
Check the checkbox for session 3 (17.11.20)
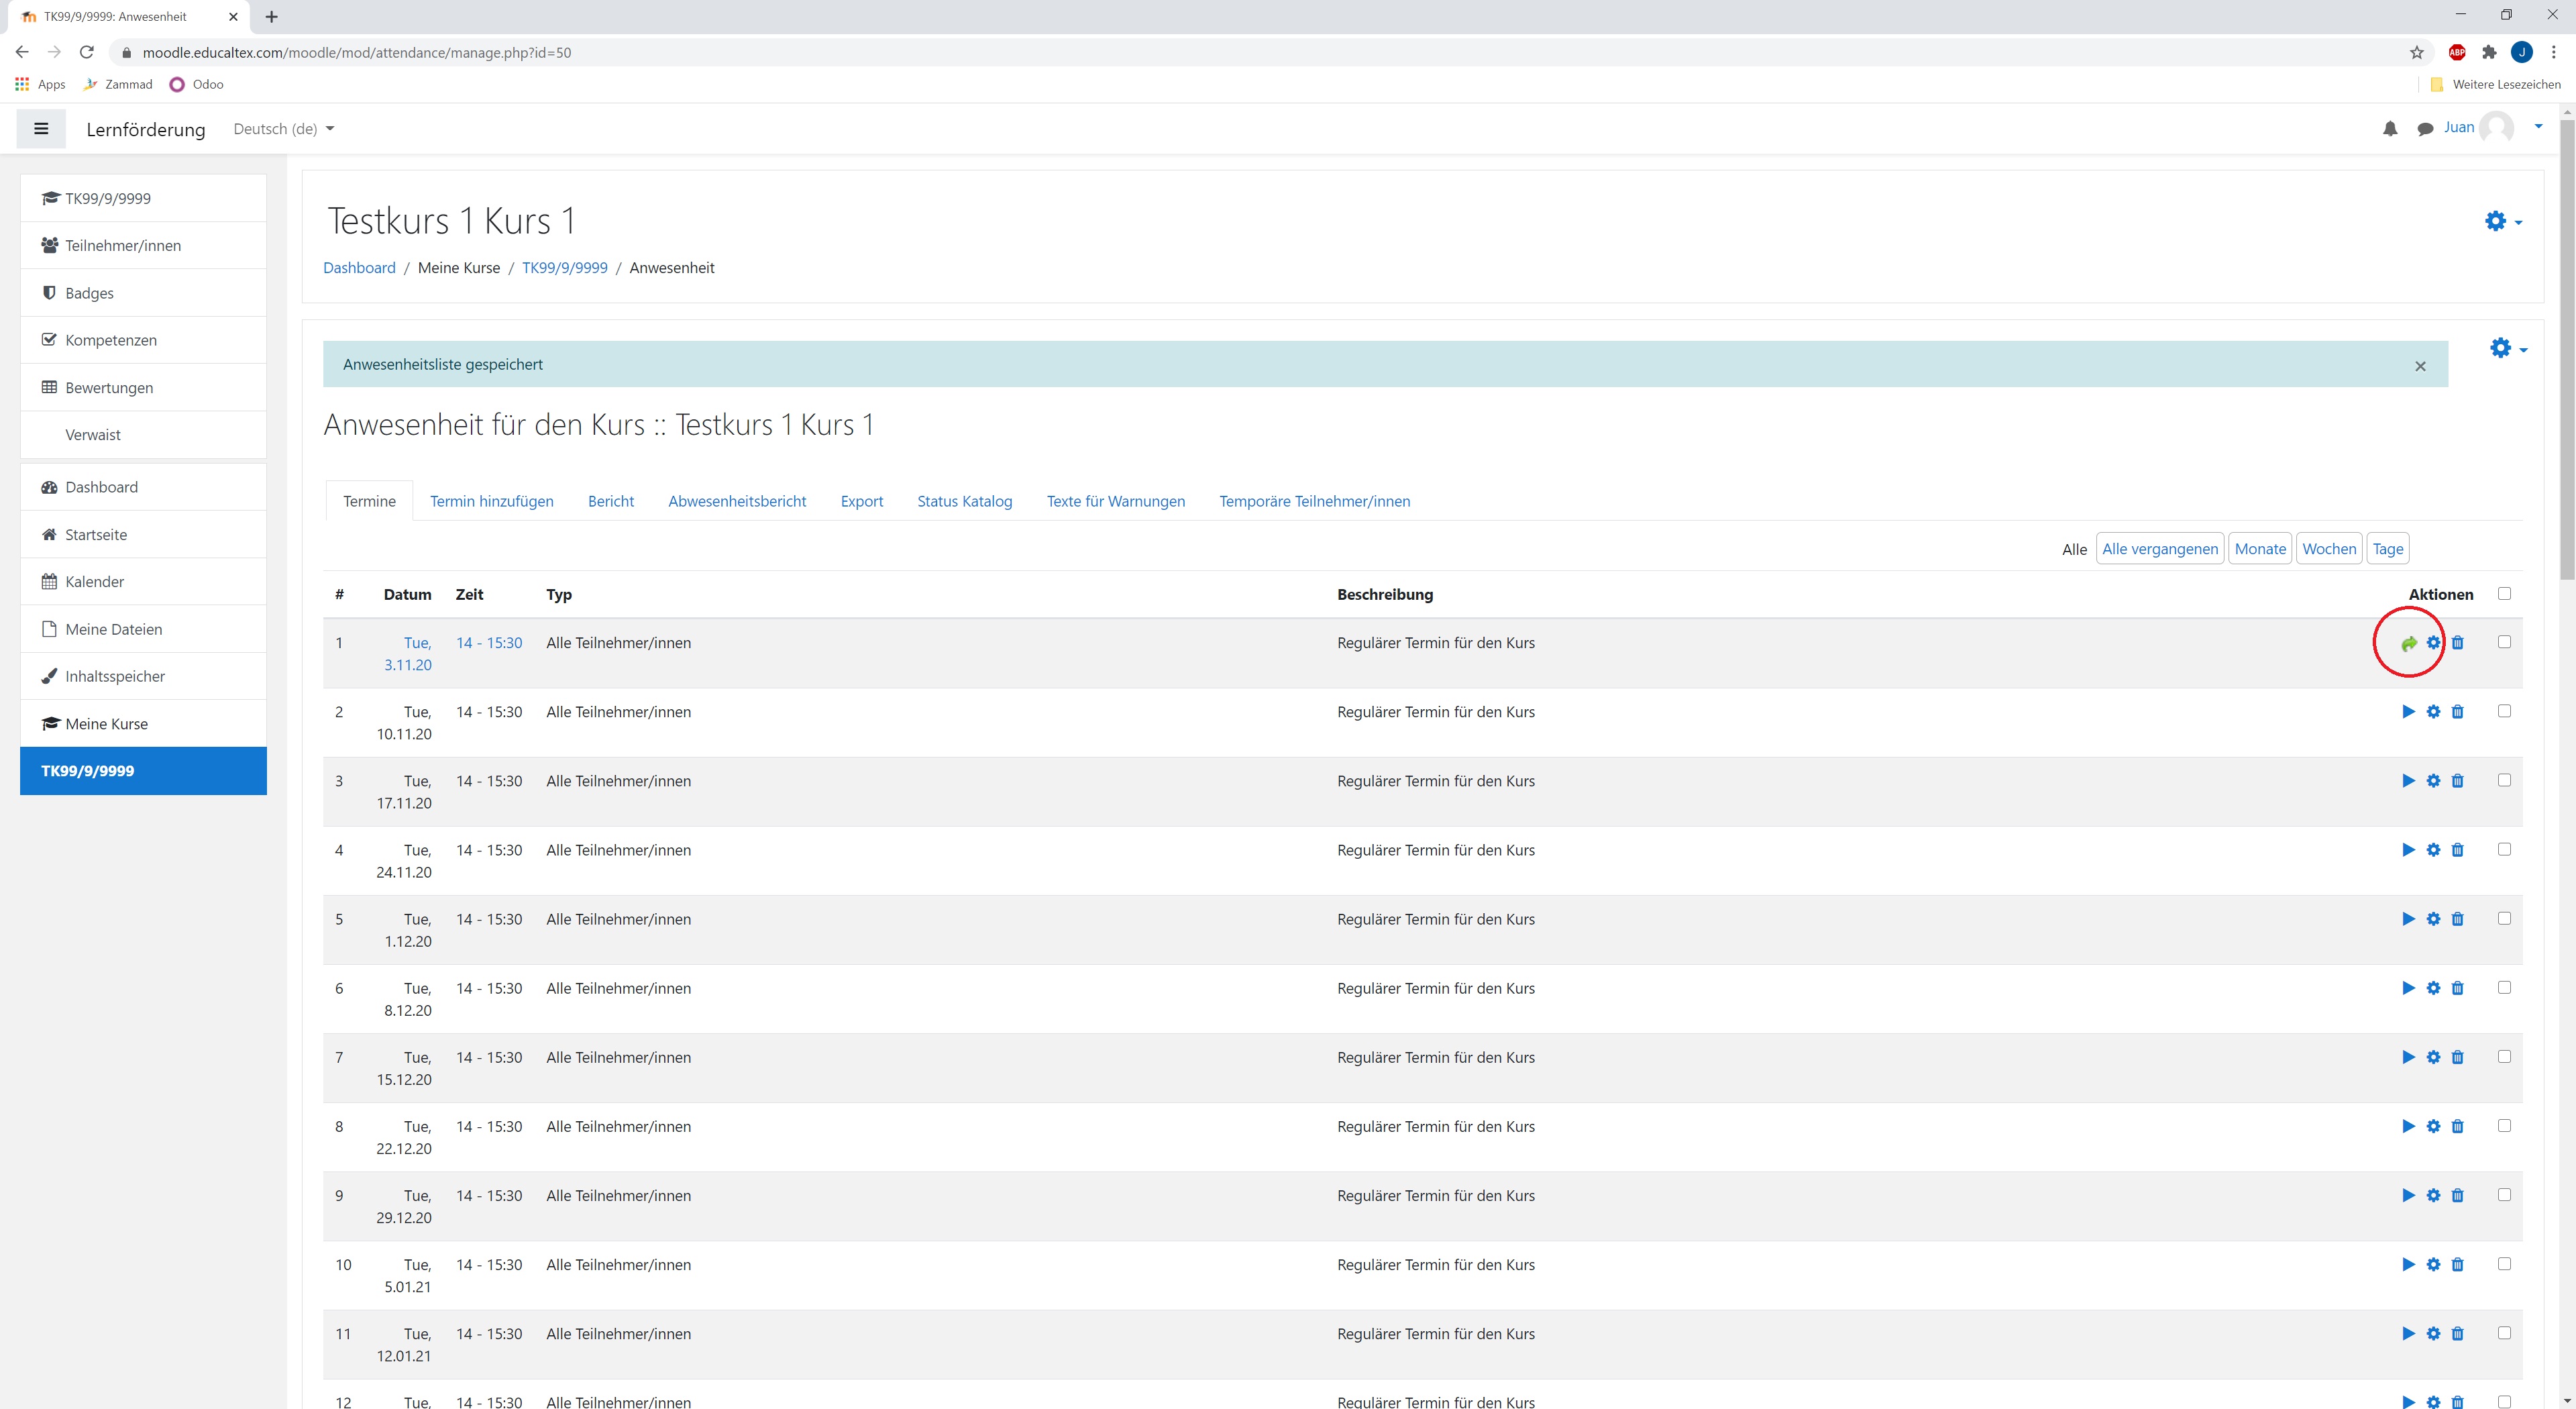click(2504, 780)
